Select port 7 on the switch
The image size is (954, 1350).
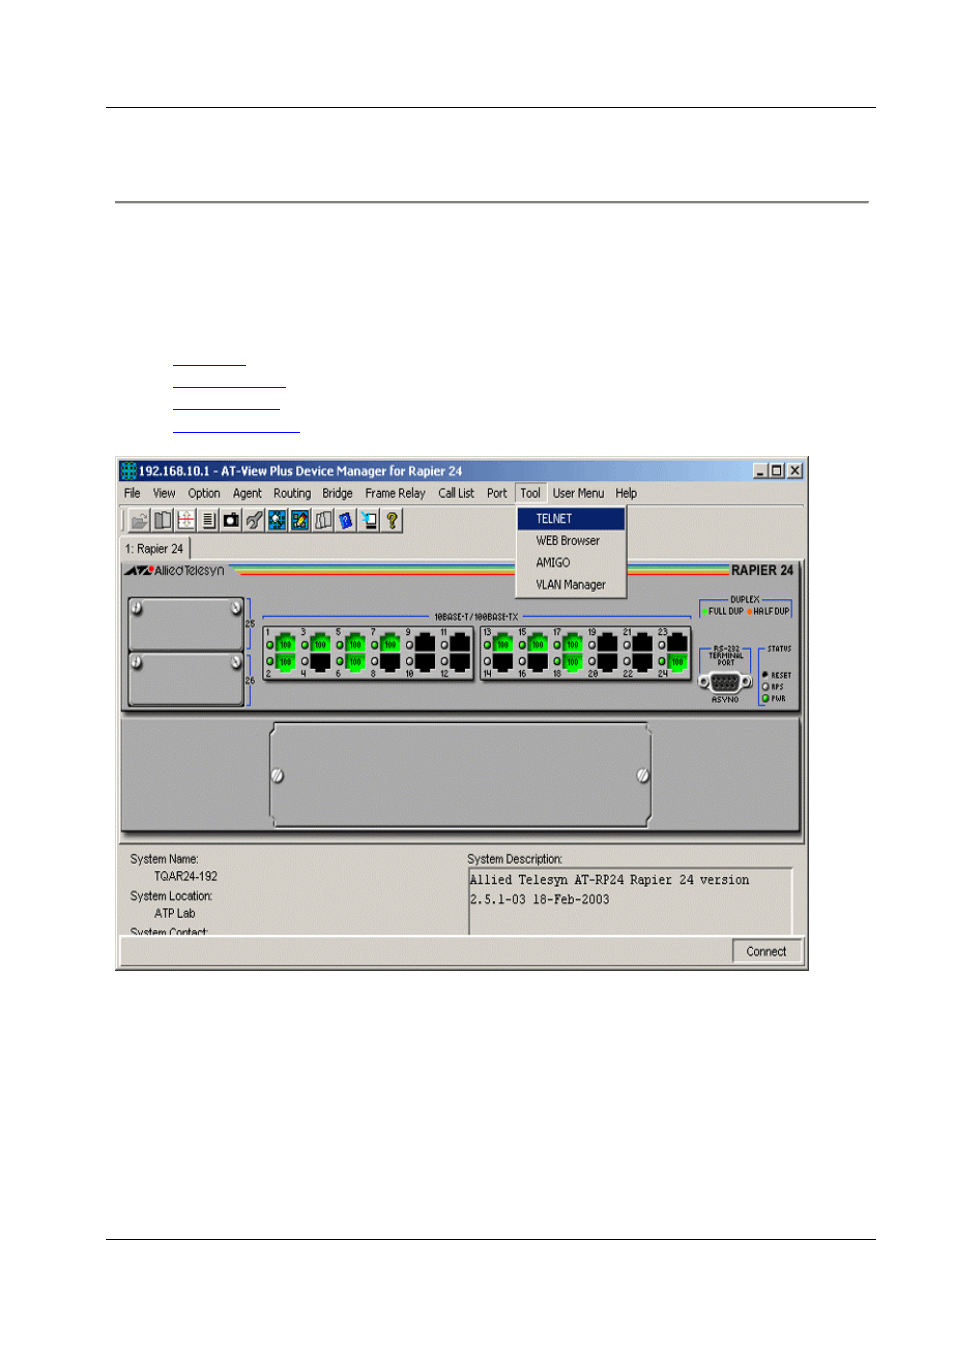(x=390, y=643)
